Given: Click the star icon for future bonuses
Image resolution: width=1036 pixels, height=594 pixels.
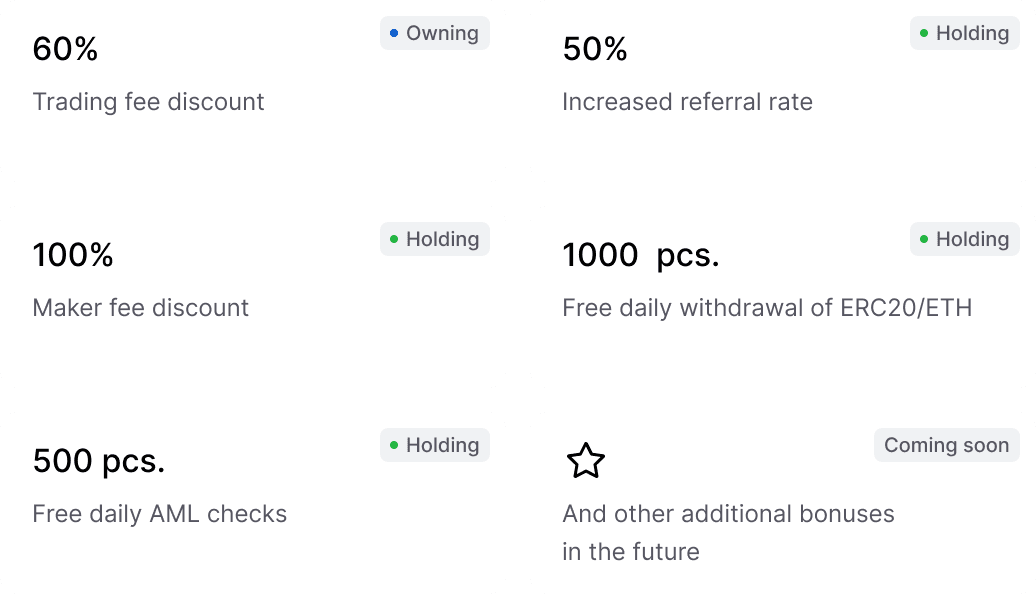Looking at the screenshot, I should [586, 461].
